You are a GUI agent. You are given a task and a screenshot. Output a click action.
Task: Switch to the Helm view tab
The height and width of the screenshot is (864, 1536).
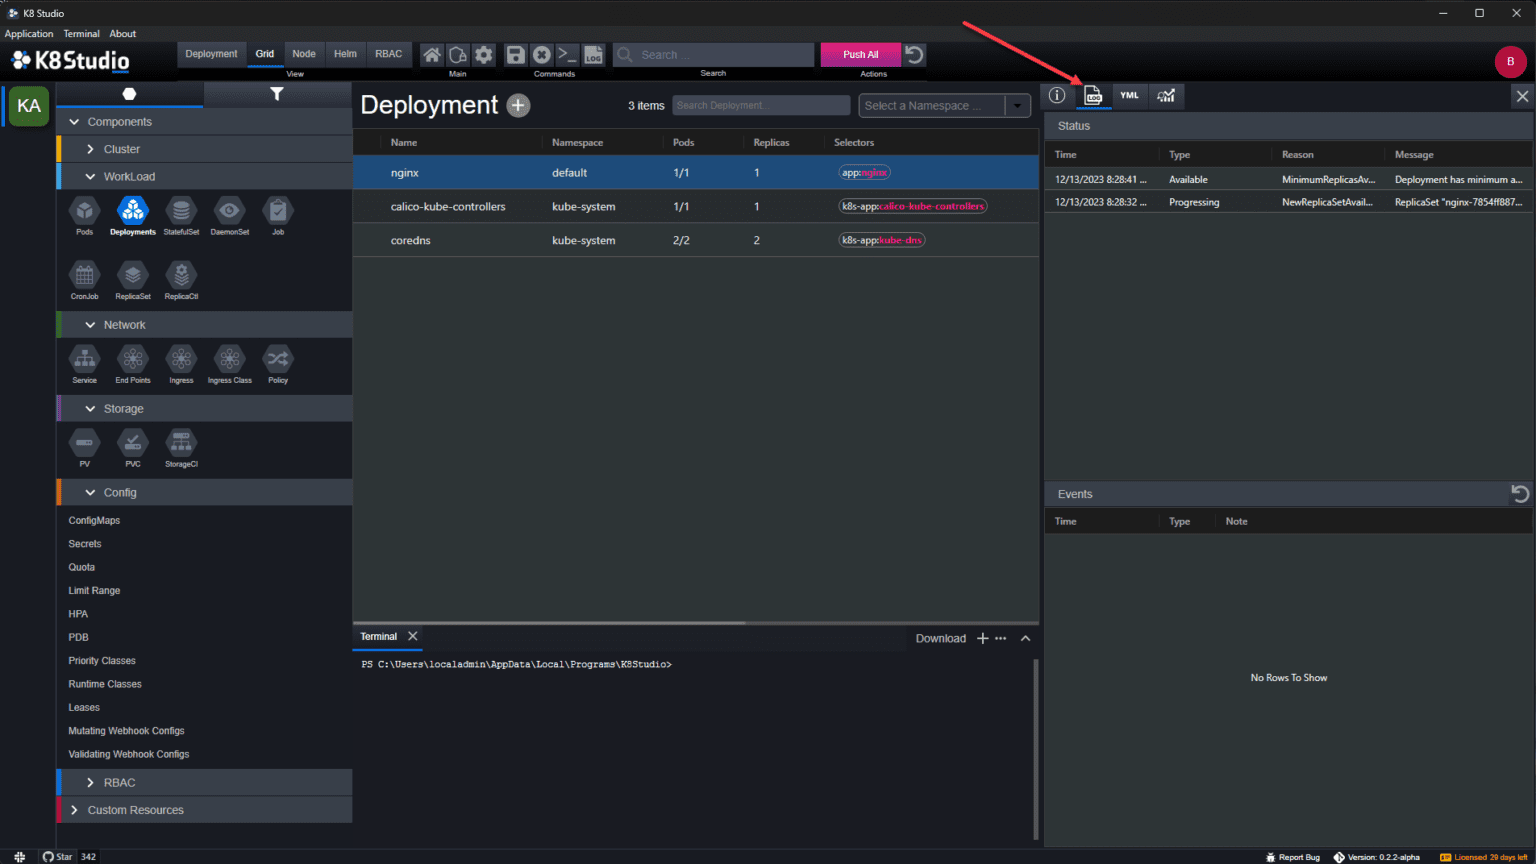344,54
